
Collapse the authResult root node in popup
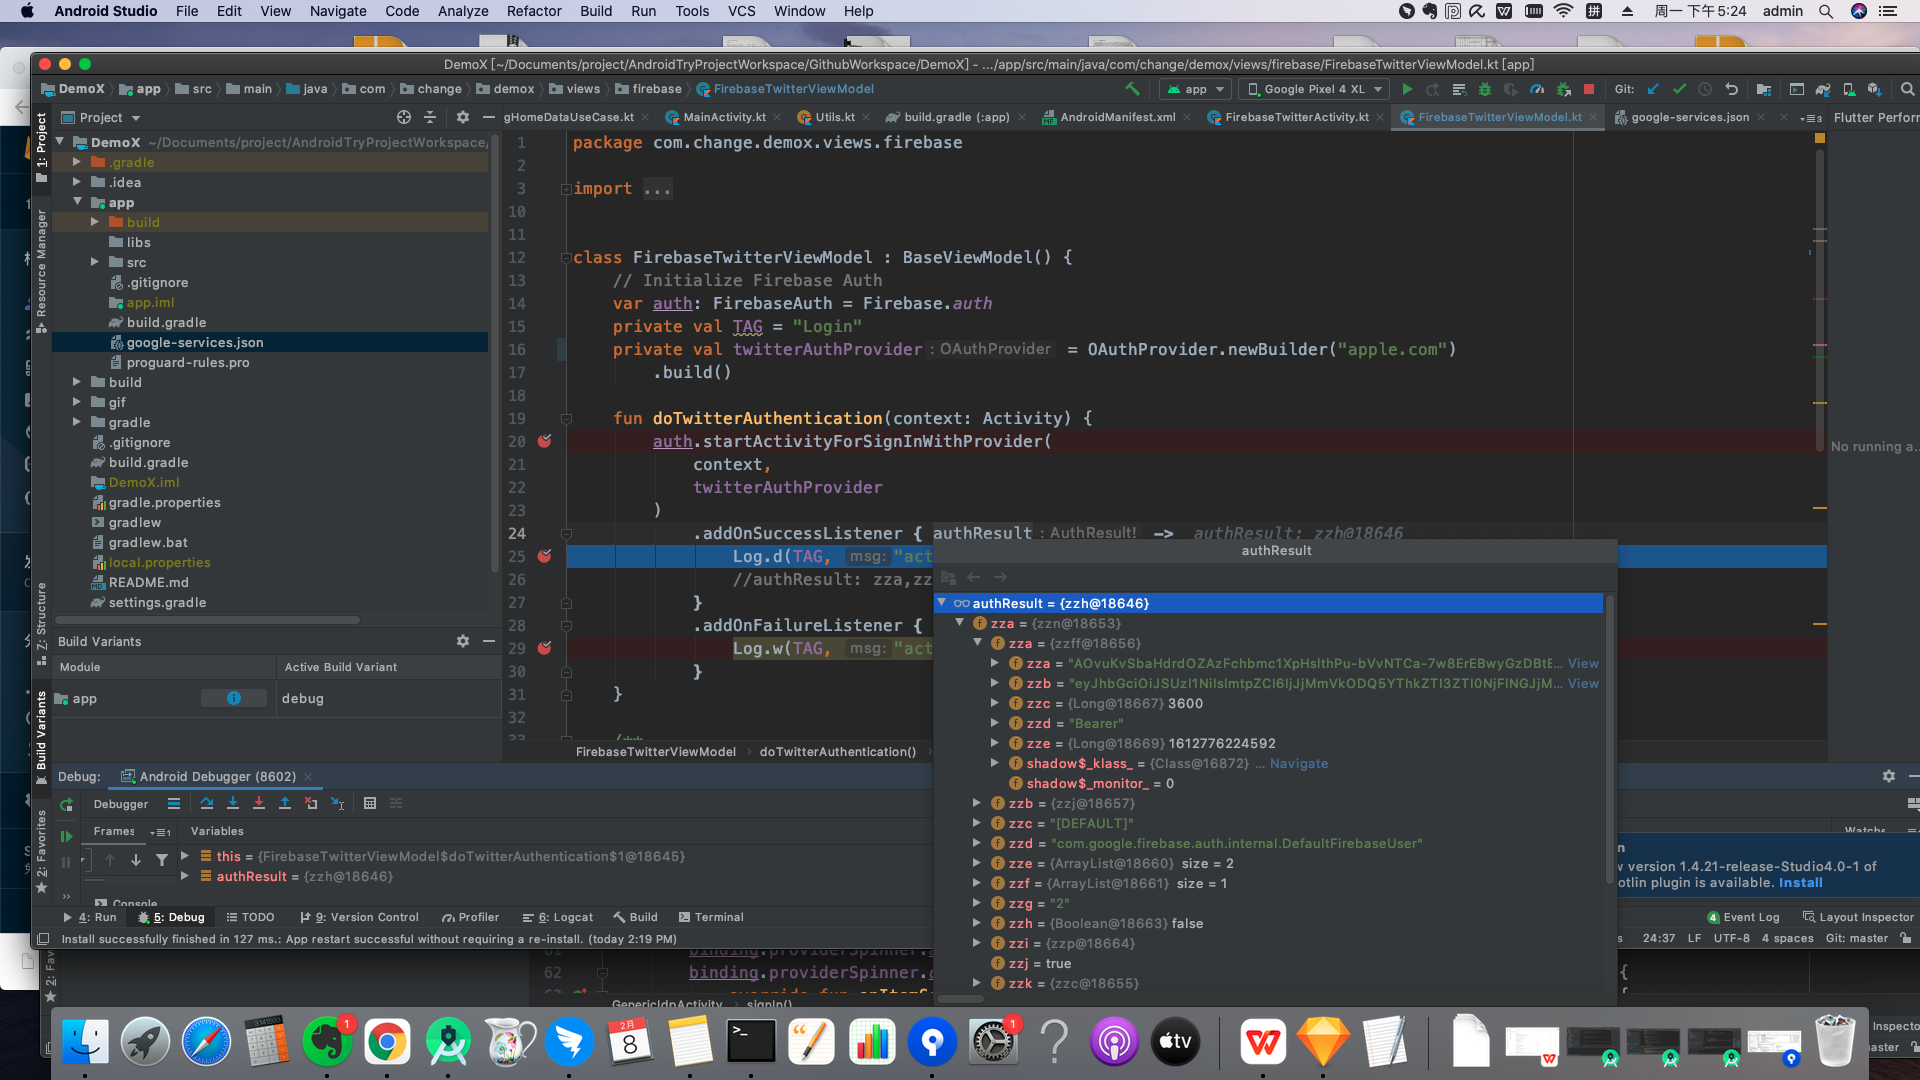click(941, 603)
